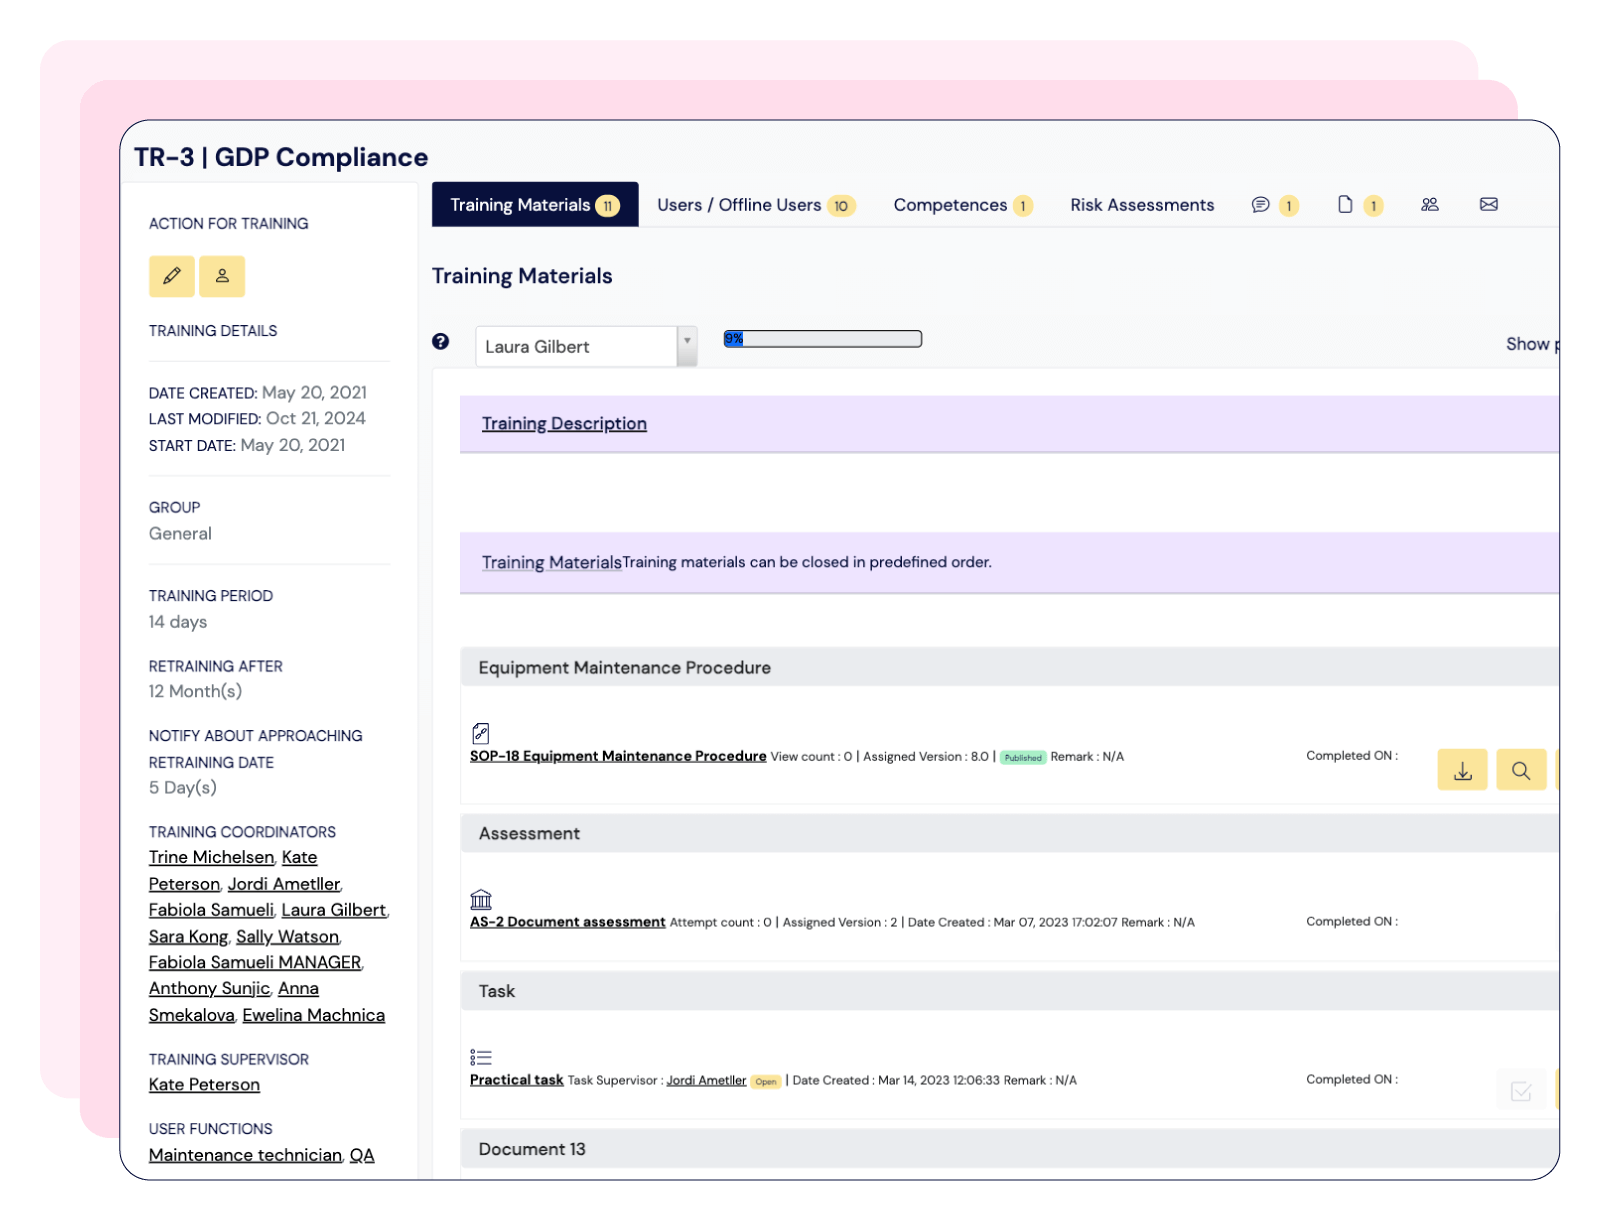Open the Competences tab

pyautogui.click(x=962, y=205)
